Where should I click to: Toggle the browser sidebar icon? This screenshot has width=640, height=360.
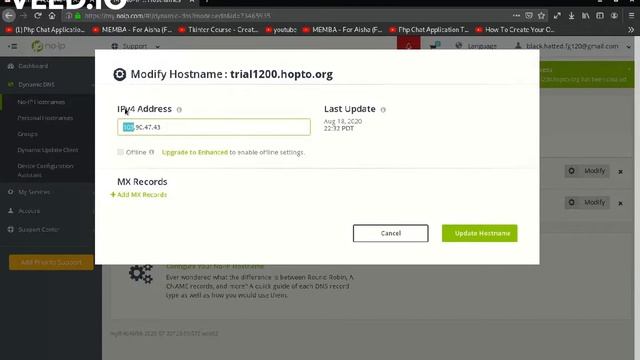point(600,16)
